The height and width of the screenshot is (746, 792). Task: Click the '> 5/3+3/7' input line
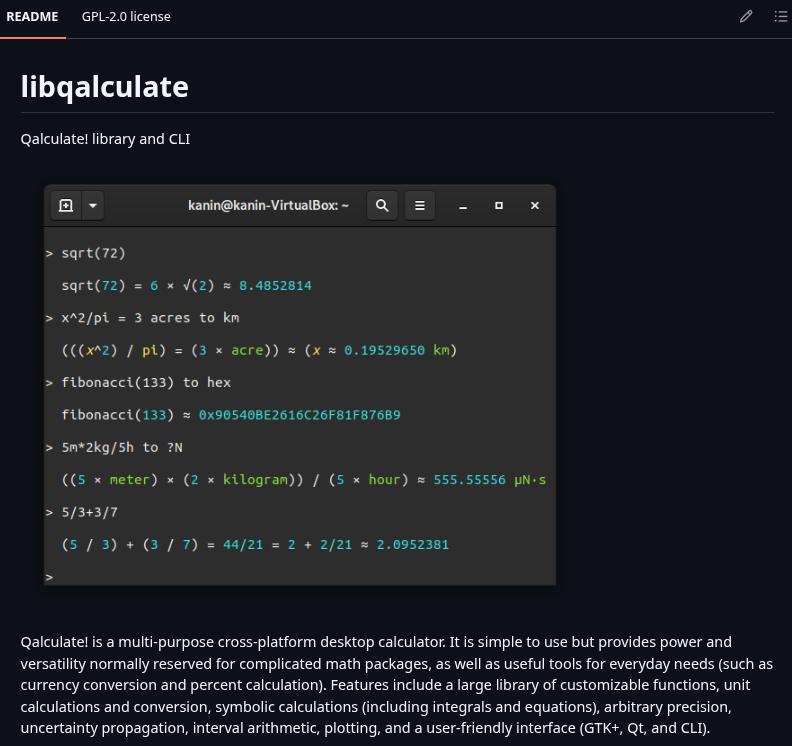coord(81,512)
